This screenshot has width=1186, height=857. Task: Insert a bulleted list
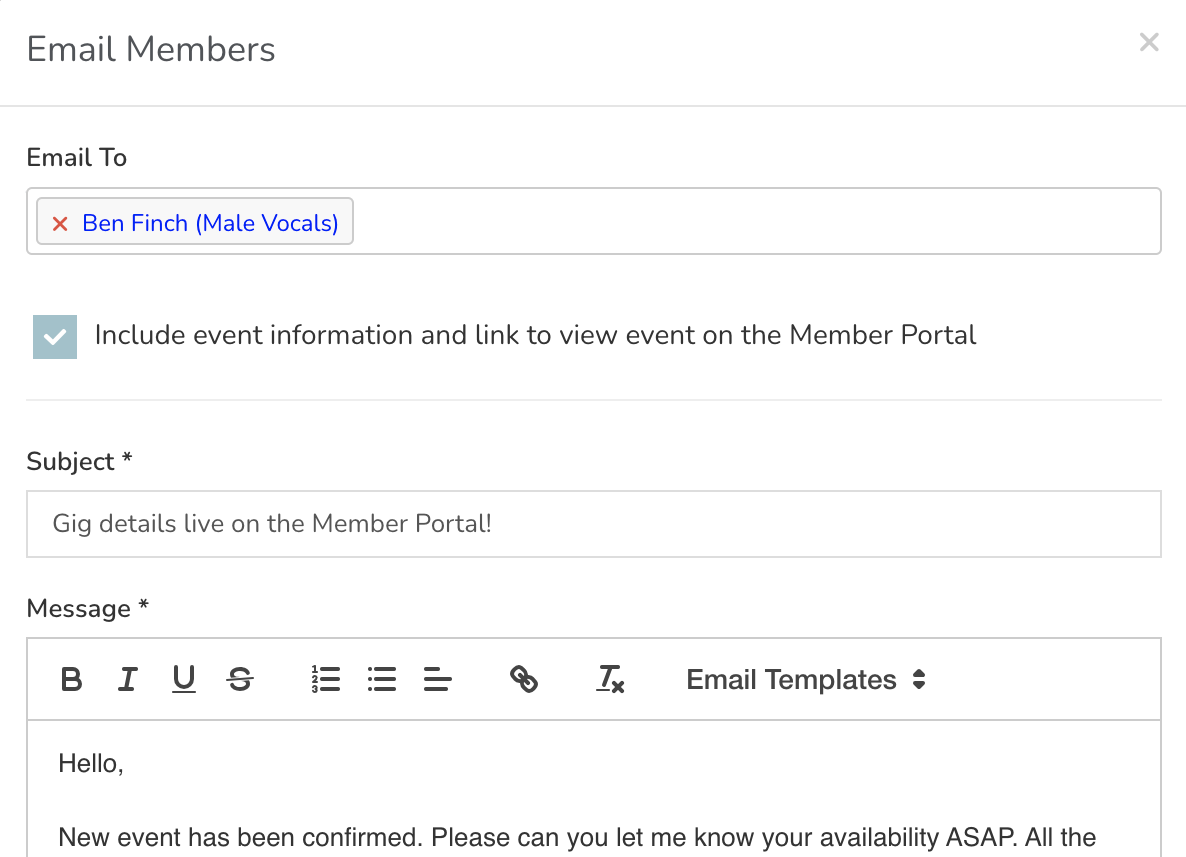tap(381, 679)
